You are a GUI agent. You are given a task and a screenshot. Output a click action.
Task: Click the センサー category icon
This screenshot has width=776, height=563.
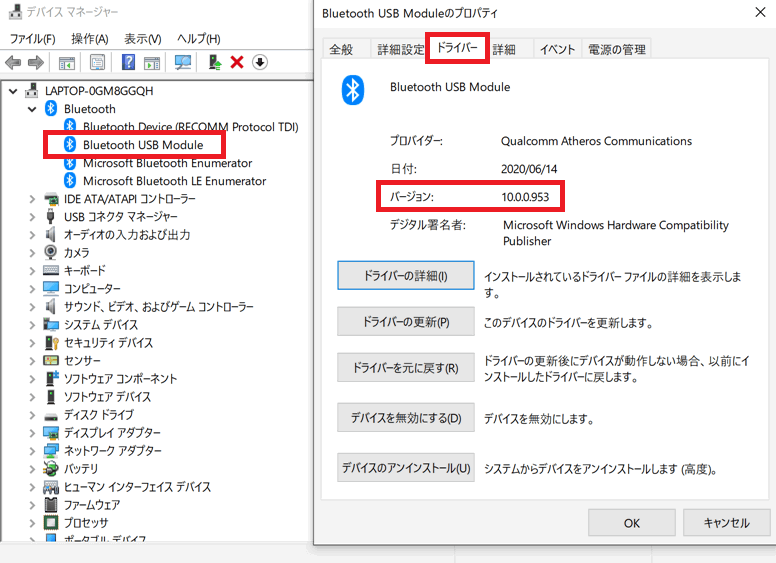[x=51, y=360]
